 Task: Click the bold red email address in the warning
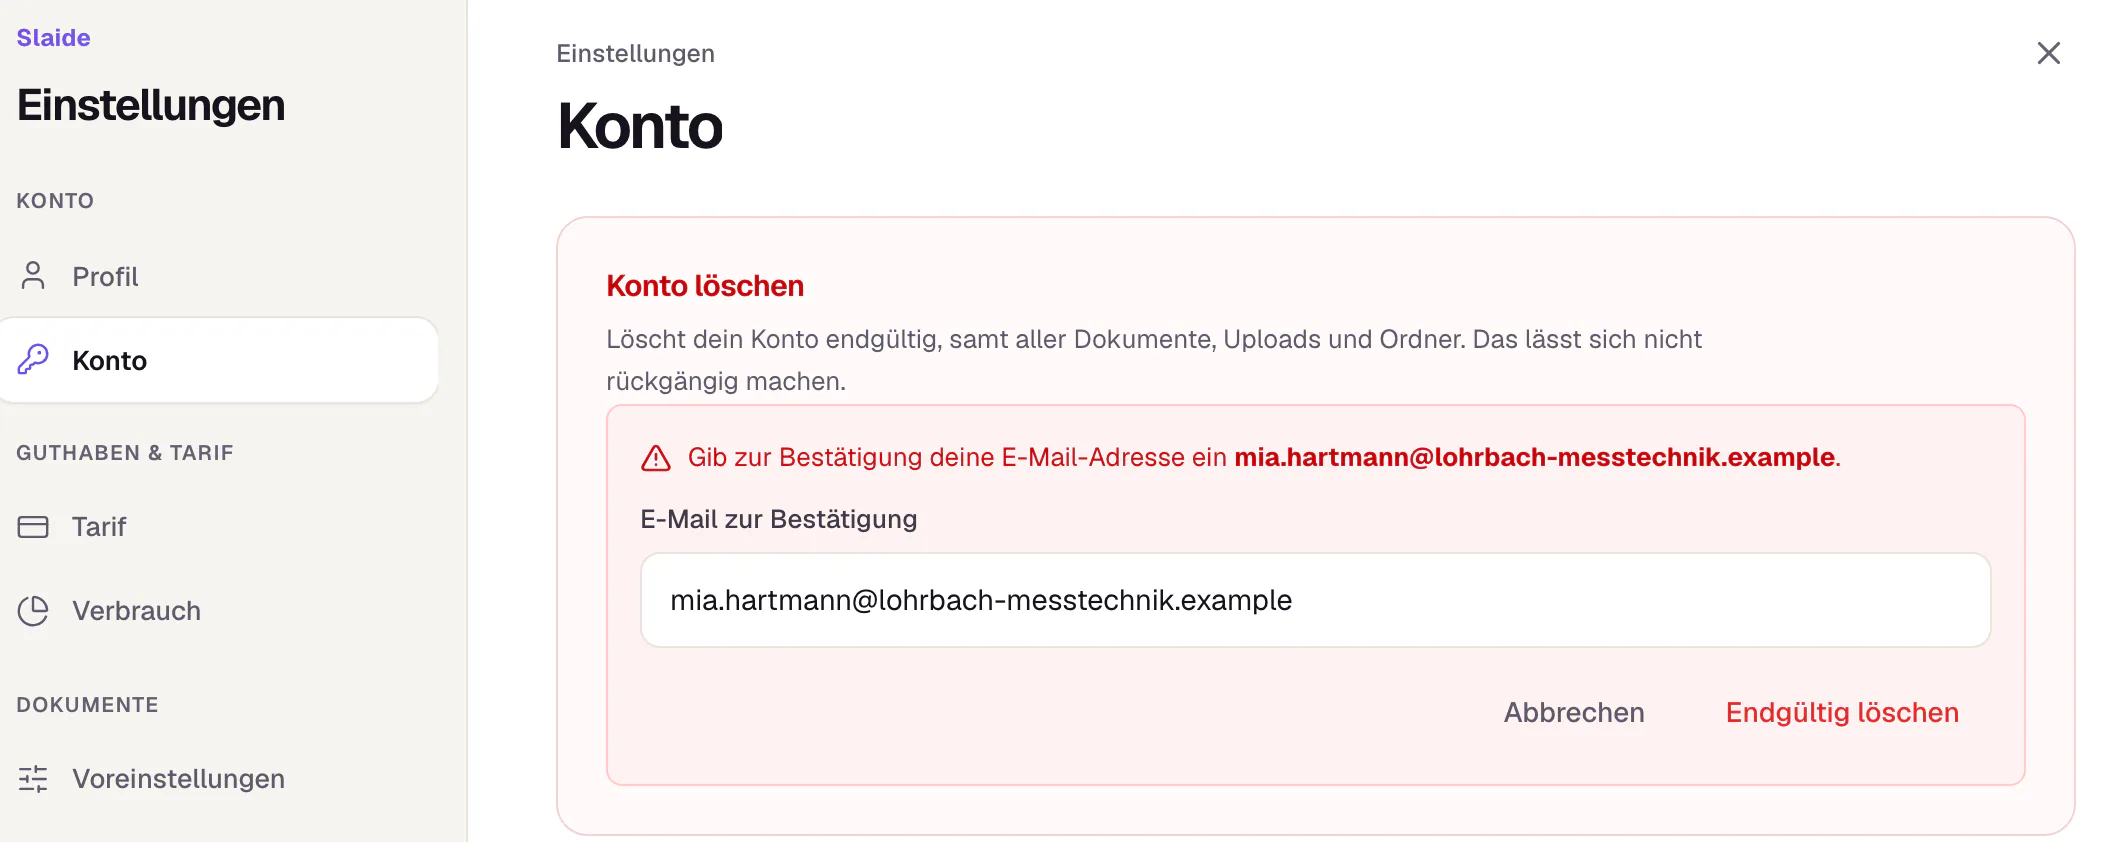1535,457
